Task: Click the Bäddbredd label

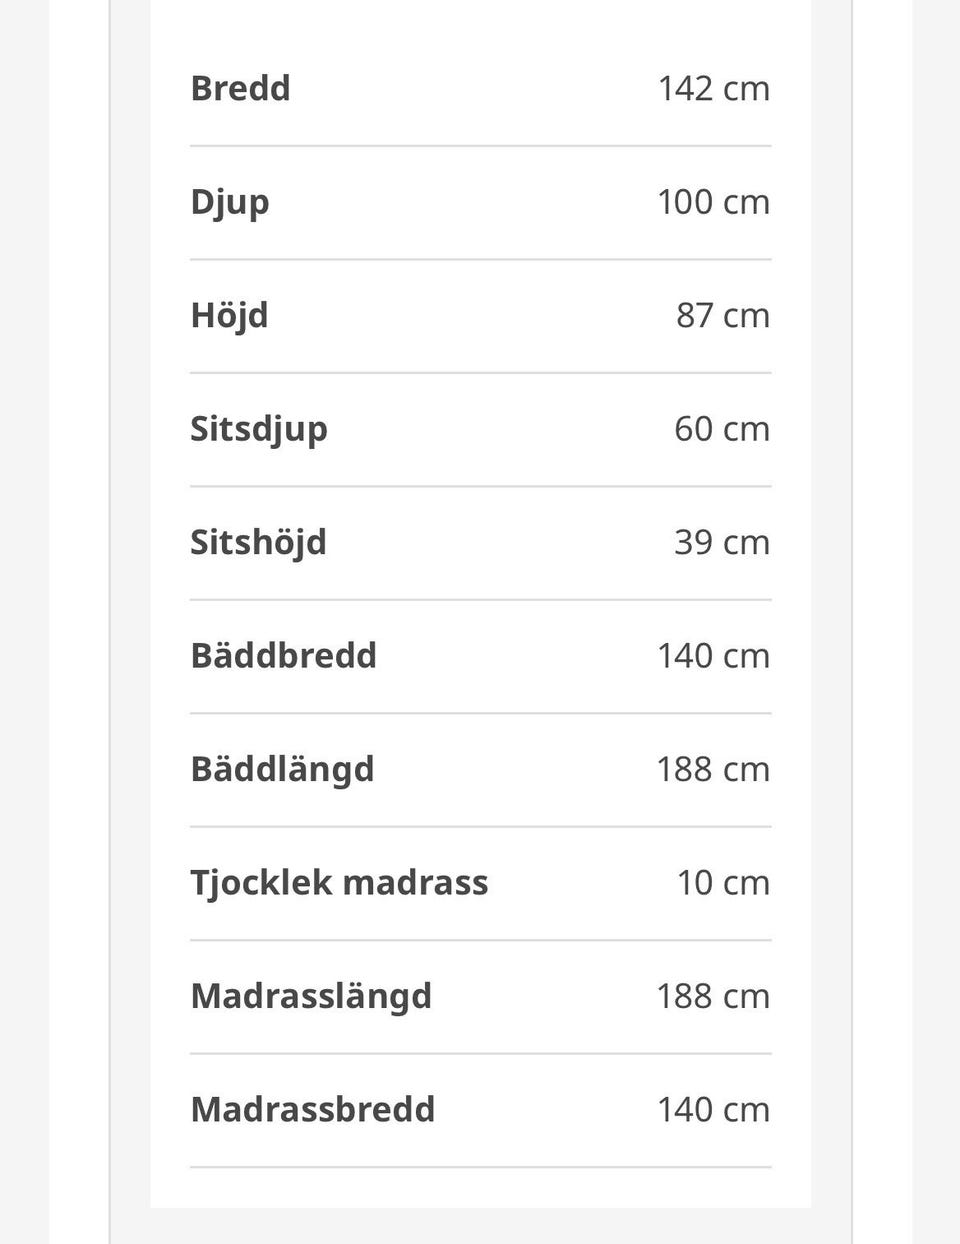Action: pos(283,655)
